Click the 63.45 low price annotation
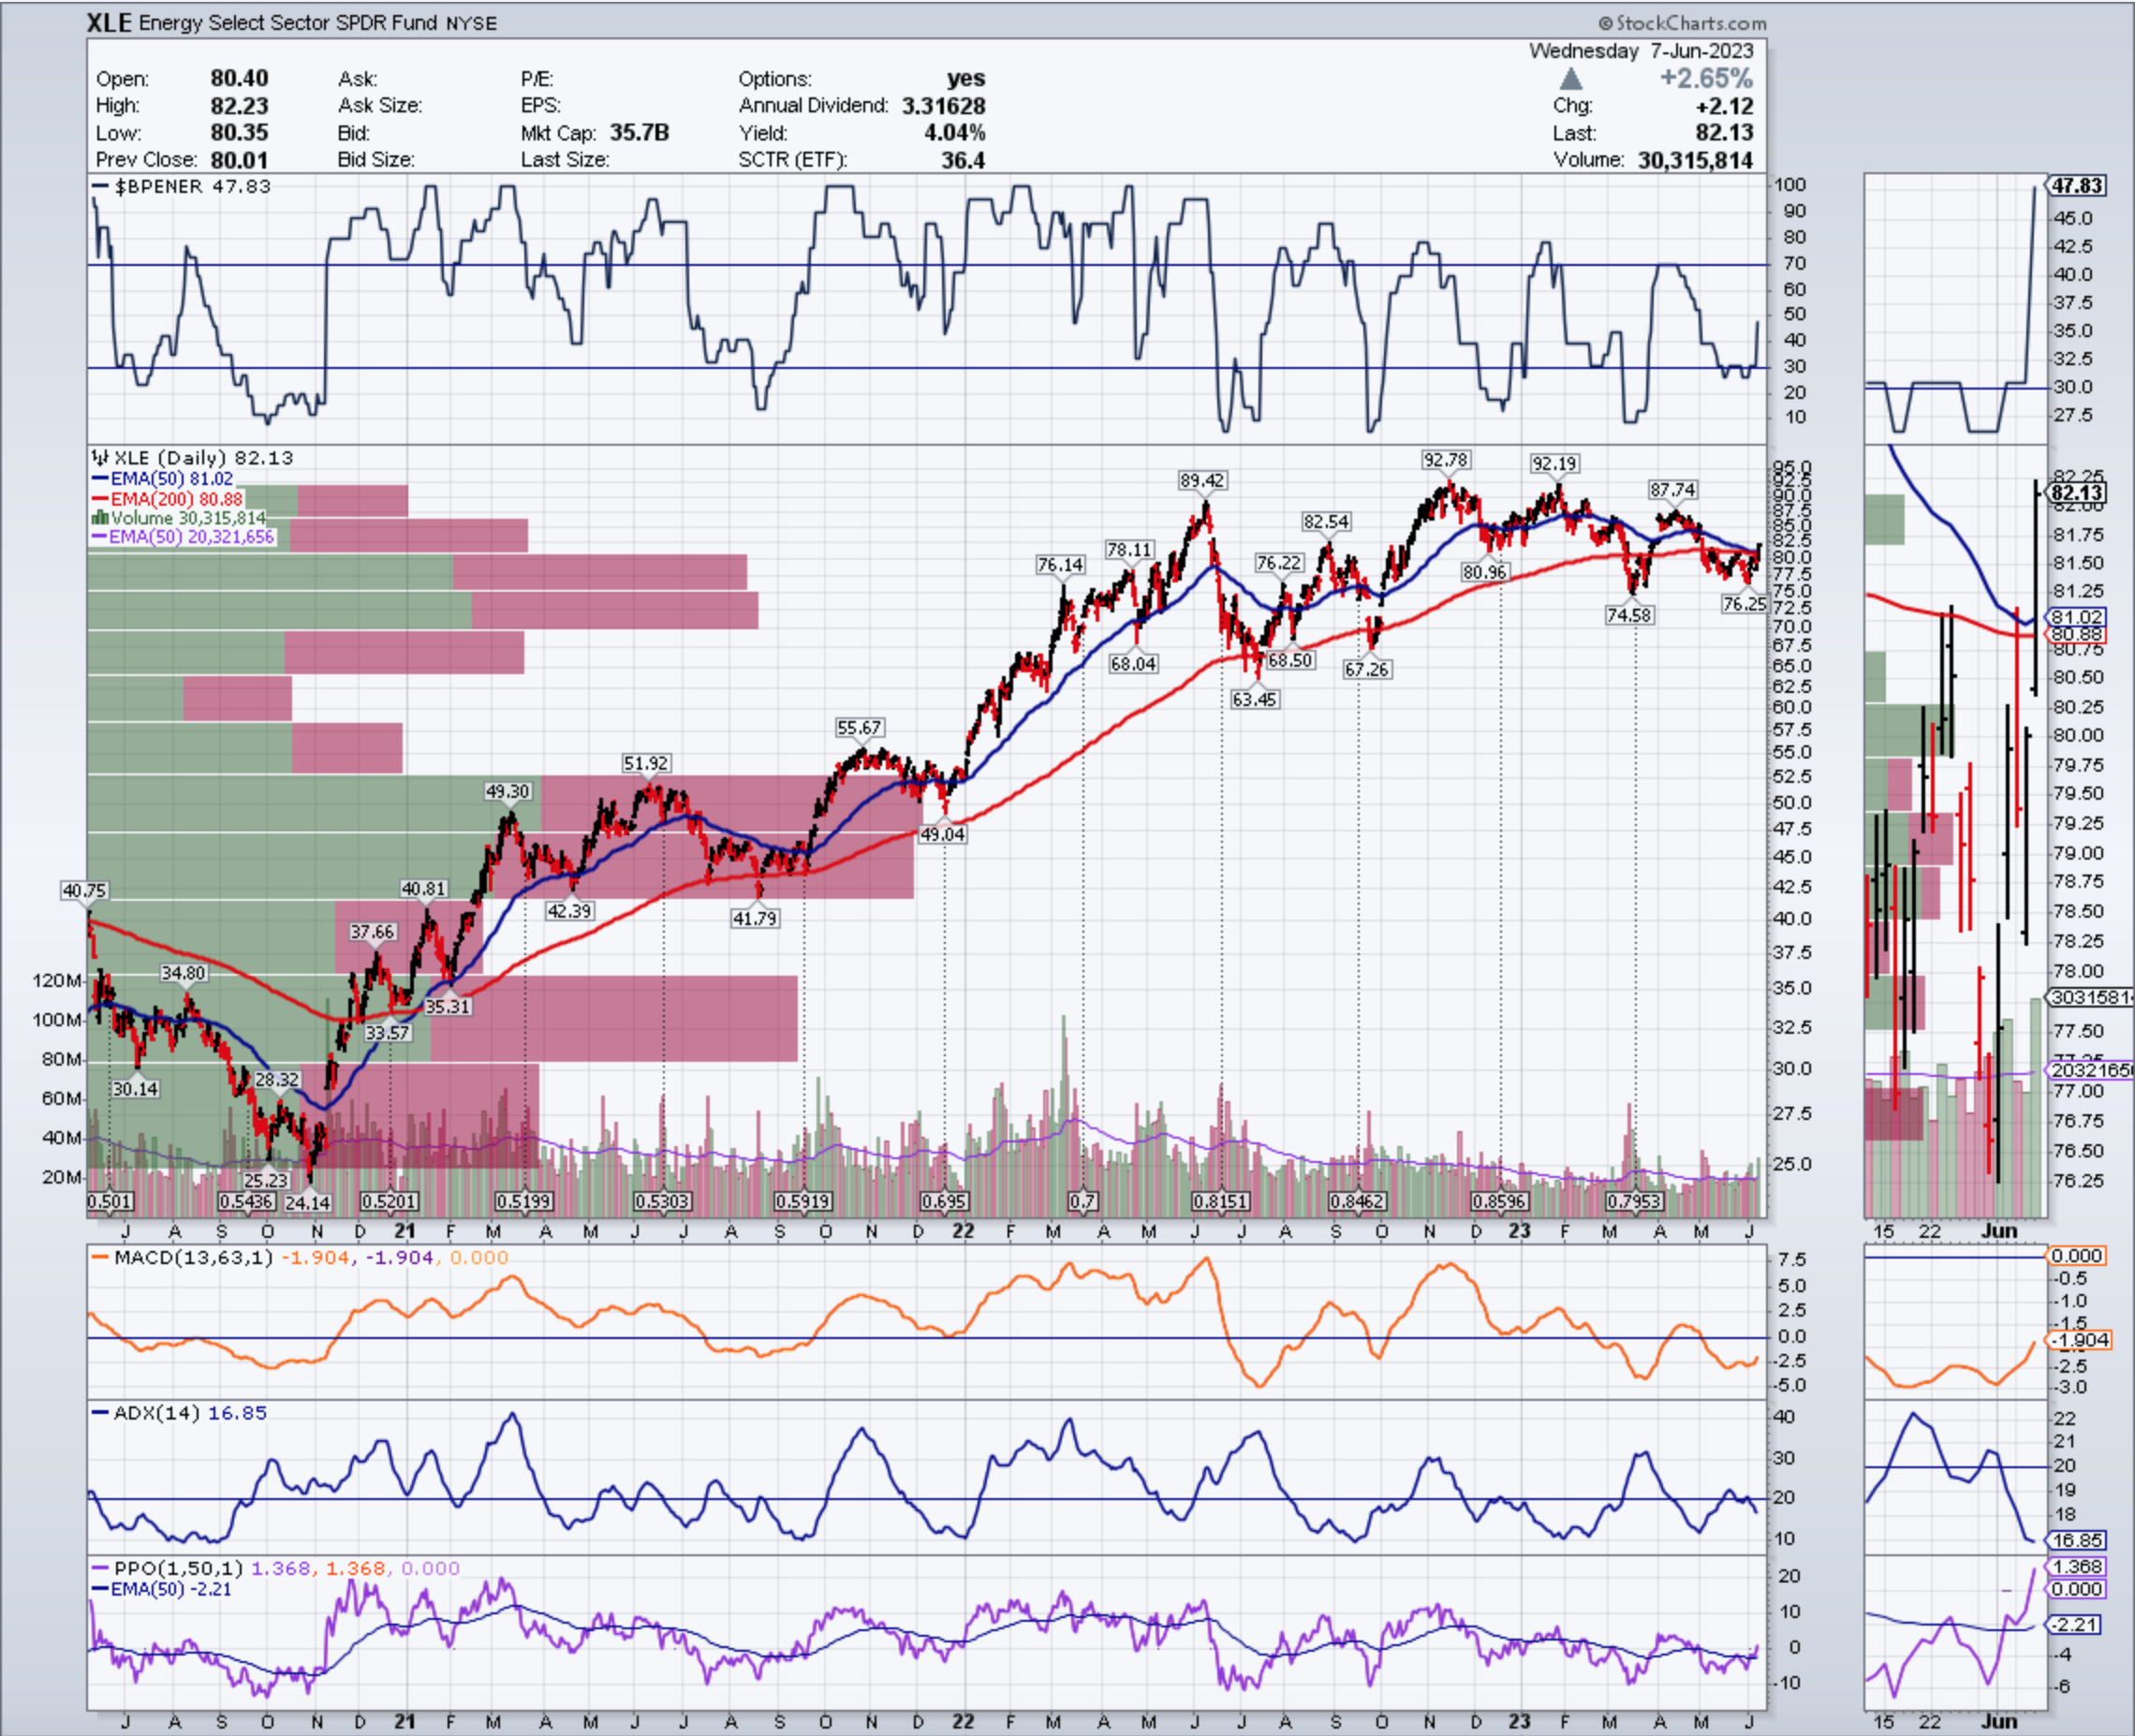This screenshot has width=2135, height=1736. [1254, 700]
